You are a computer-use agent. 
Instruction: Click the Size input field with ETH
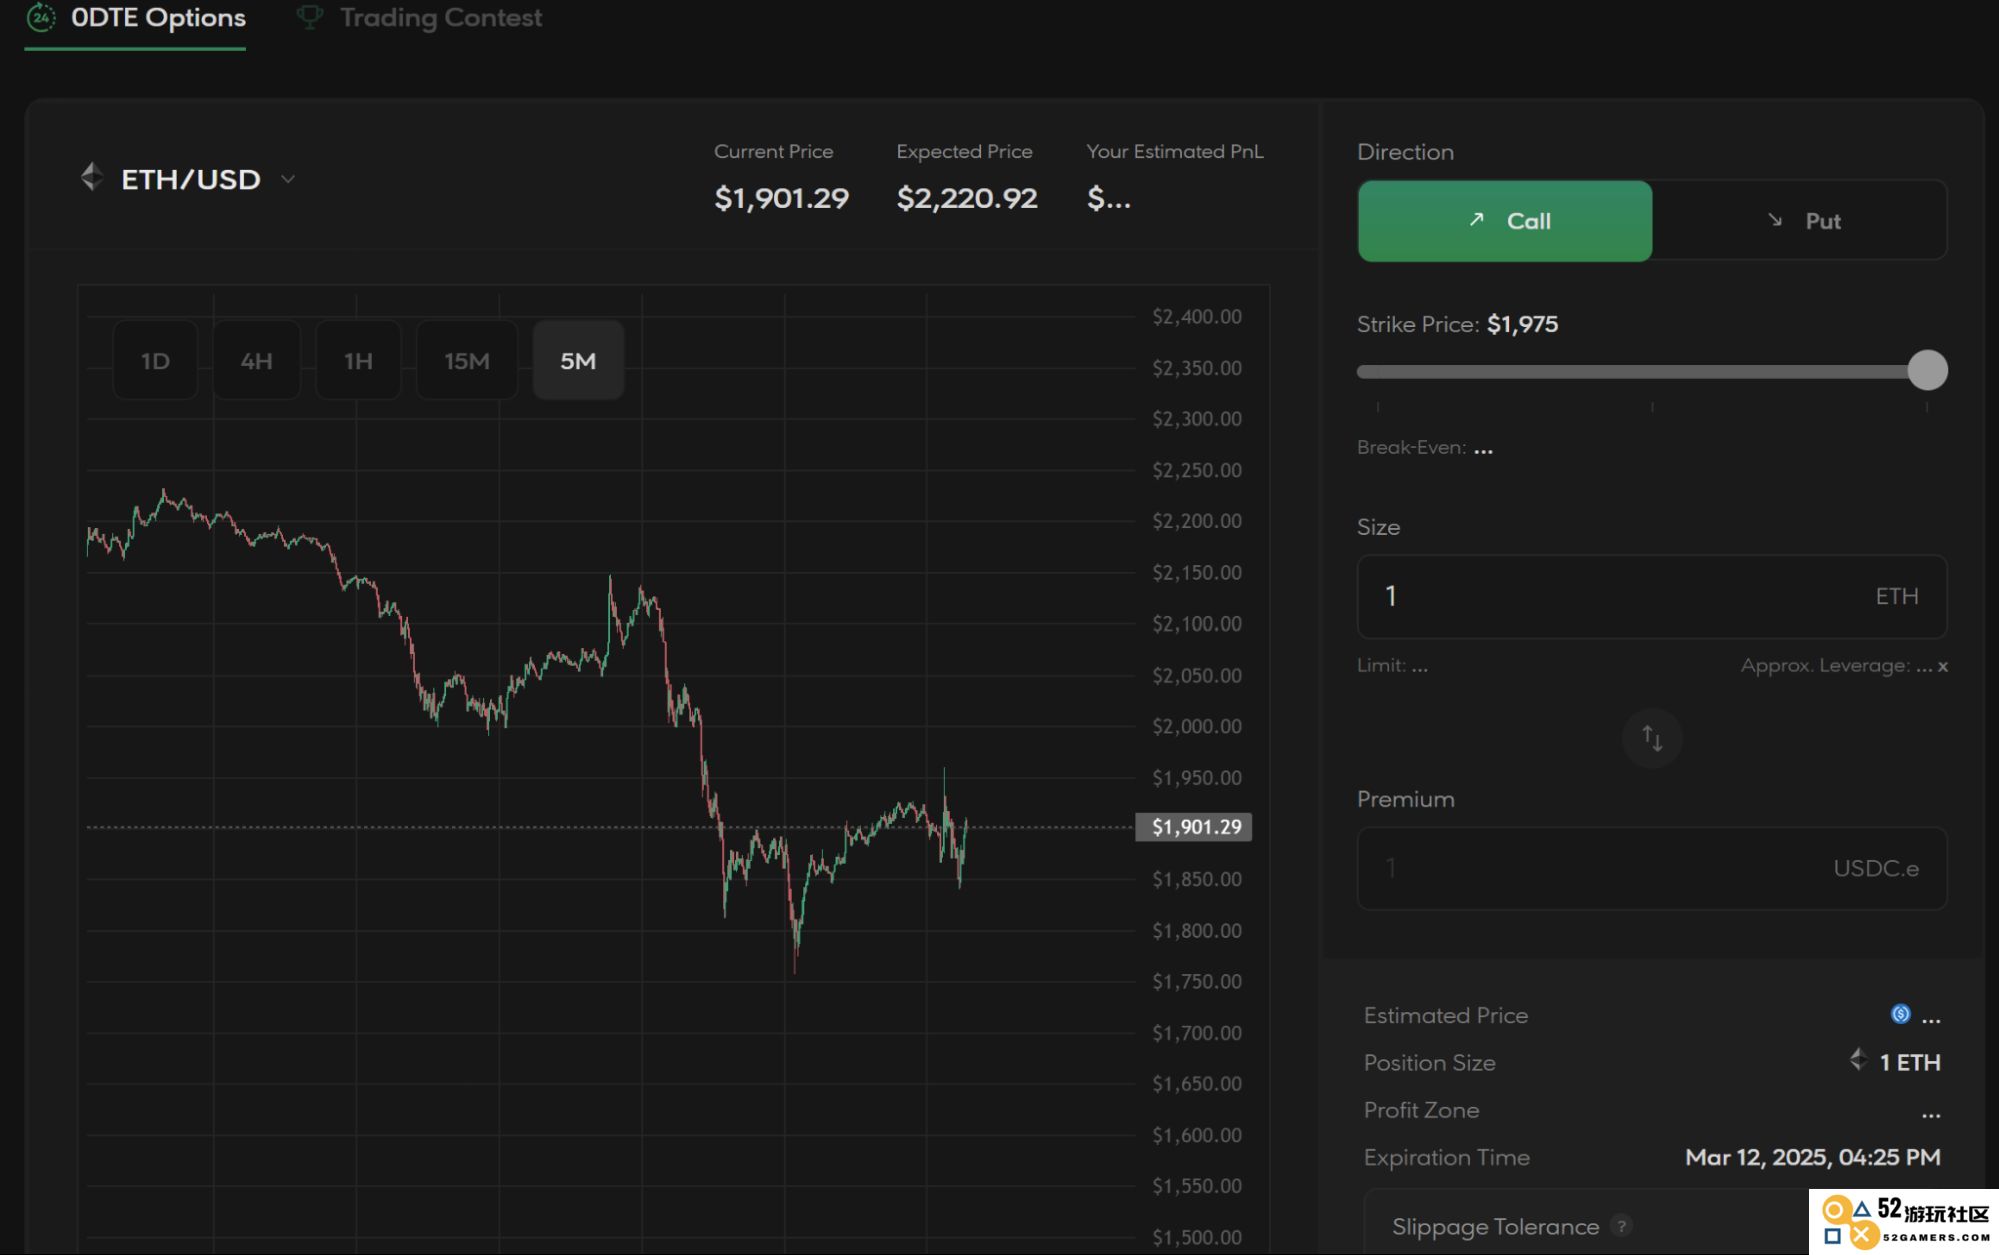coord(1652,597)
